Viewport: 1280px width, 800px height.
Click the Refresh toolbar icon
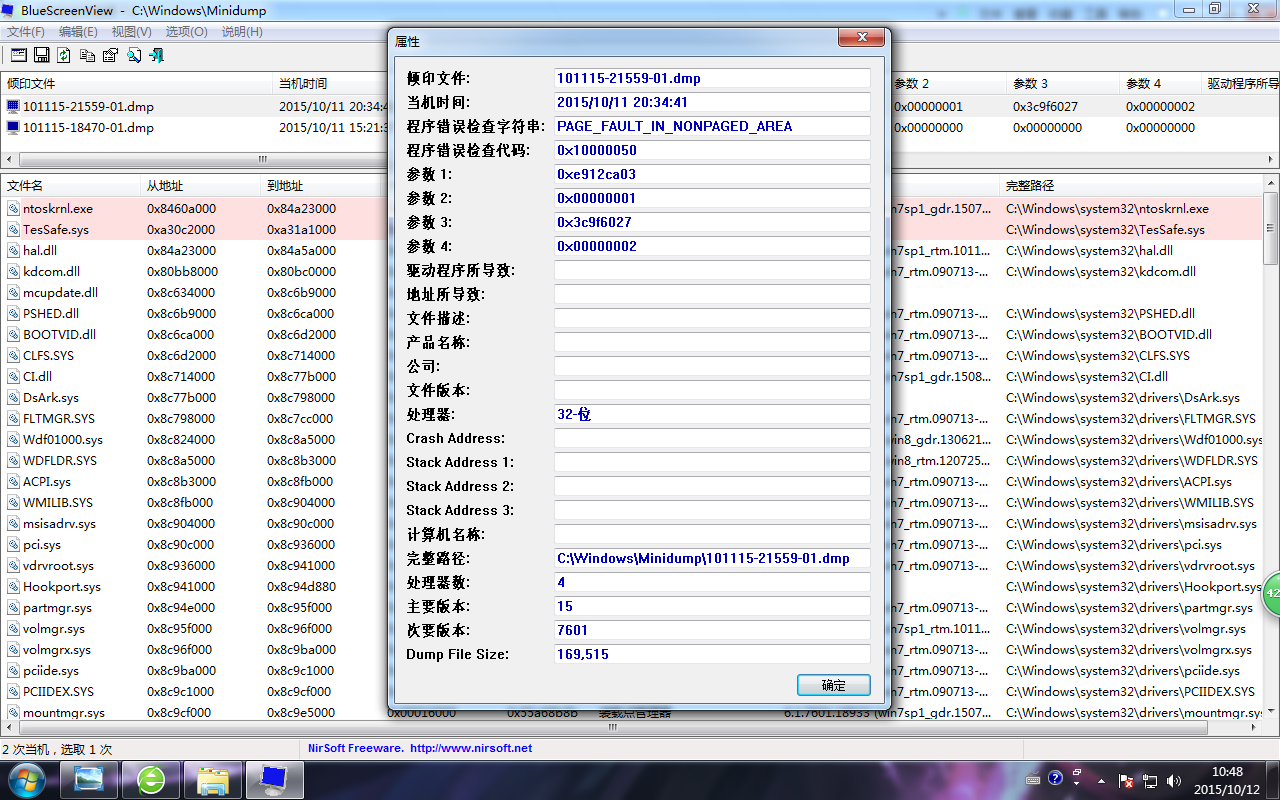[64, 55]
